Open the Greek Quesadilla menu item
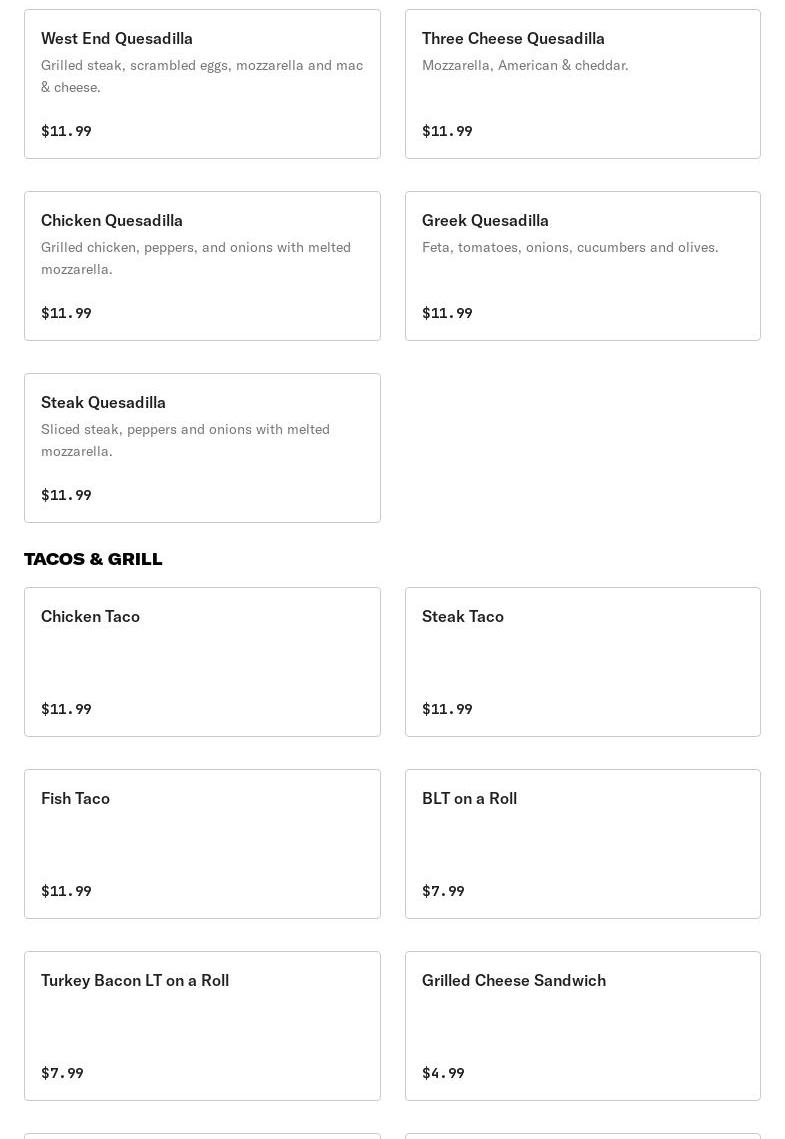 coord(582,266)
